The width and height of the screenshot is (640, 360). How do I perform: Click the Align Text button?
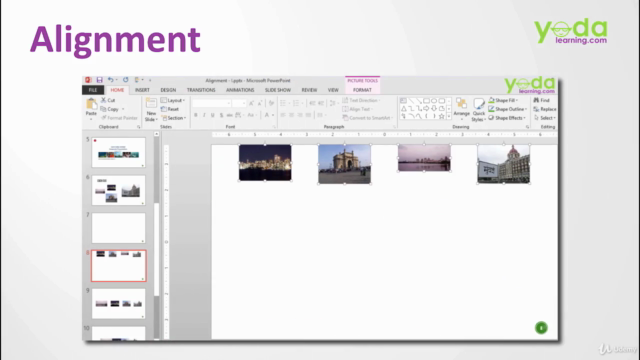[x=358, y=109]
